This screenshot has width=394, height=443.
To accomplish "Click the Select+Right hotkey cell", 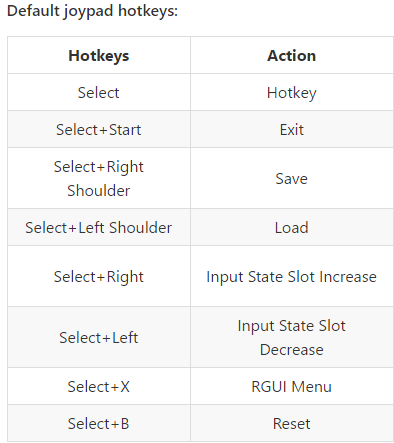I will pos(99,276).
